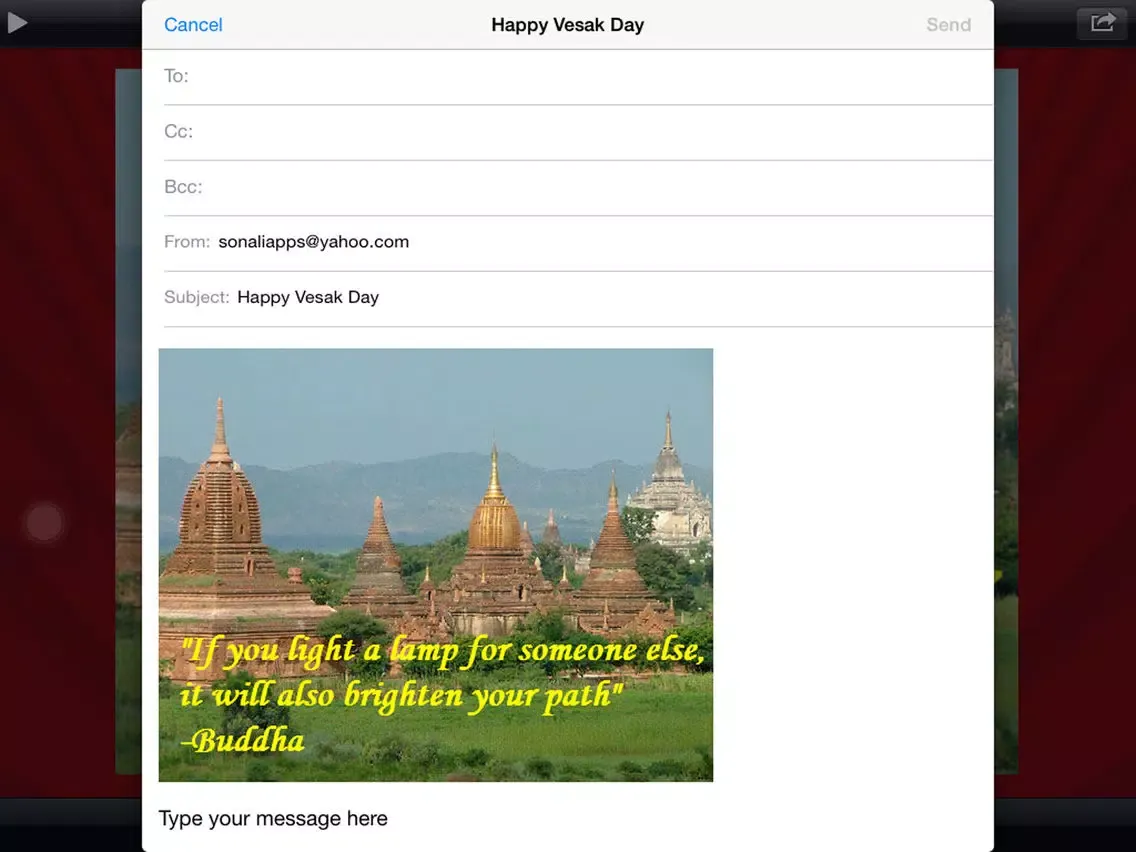The width and height of the screenshot is (1136, 852).
Task: Select the From address sonaliapps@yahoo.com
Action: coord(314,242)
